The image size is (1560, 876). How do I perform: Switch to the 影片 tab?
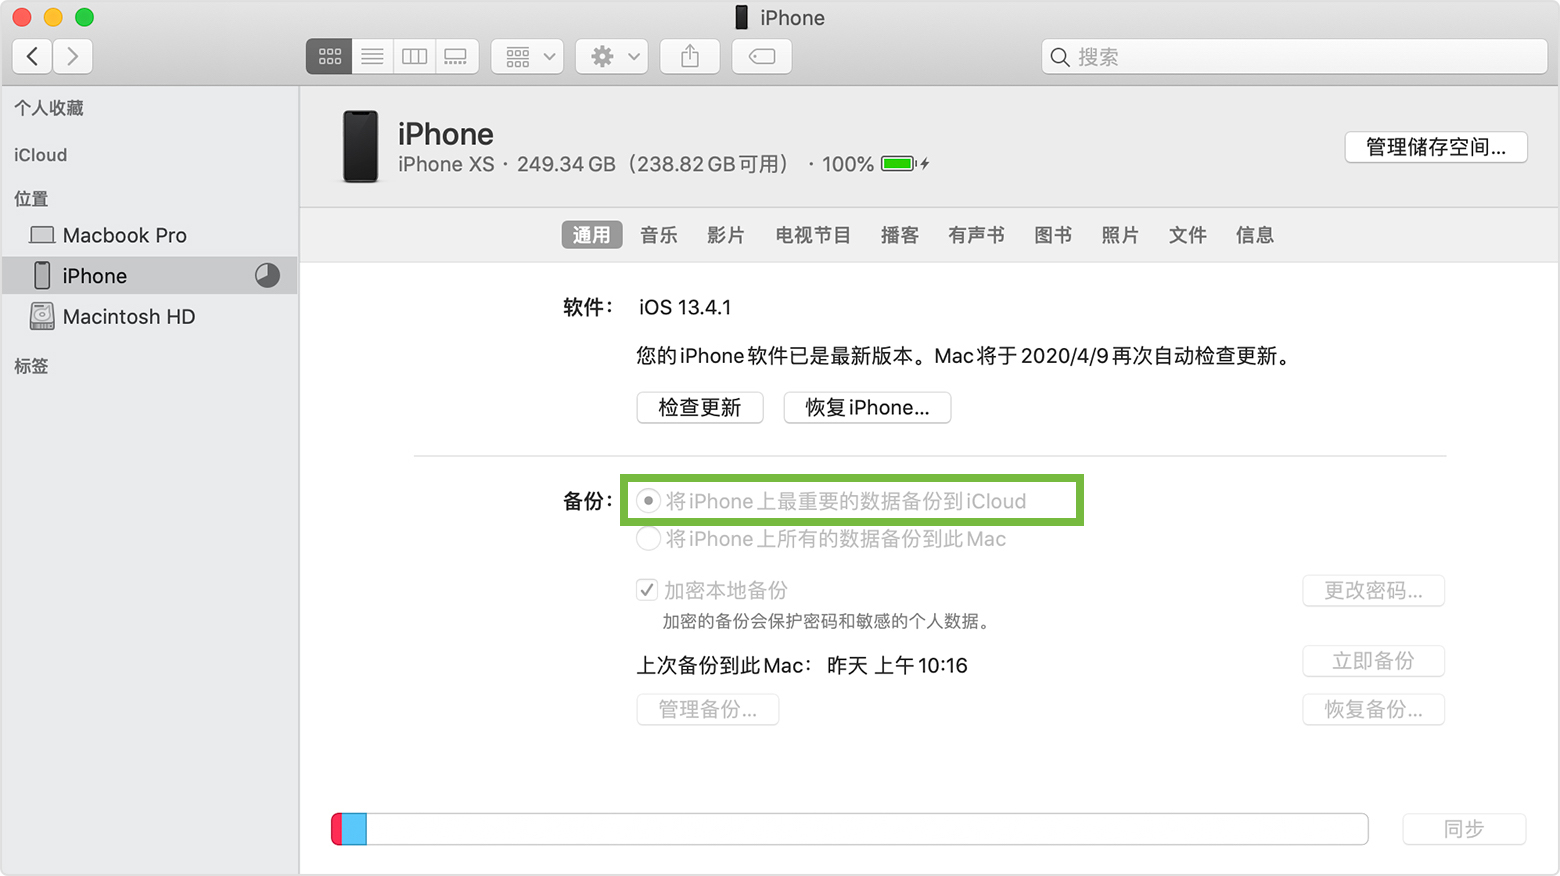pyautogui.click(x=726, y=235)
